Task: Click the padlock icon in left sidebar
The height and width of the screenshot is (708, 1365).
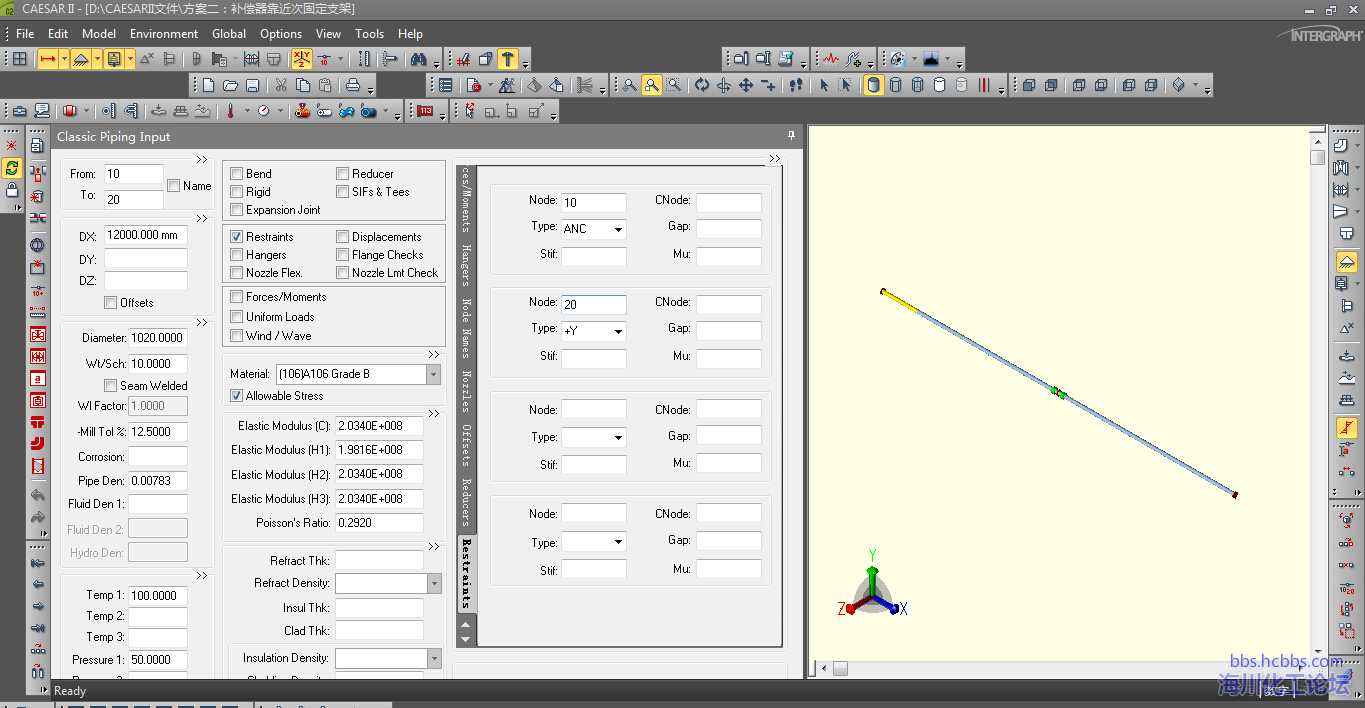Action: click(x=12, y=189)
